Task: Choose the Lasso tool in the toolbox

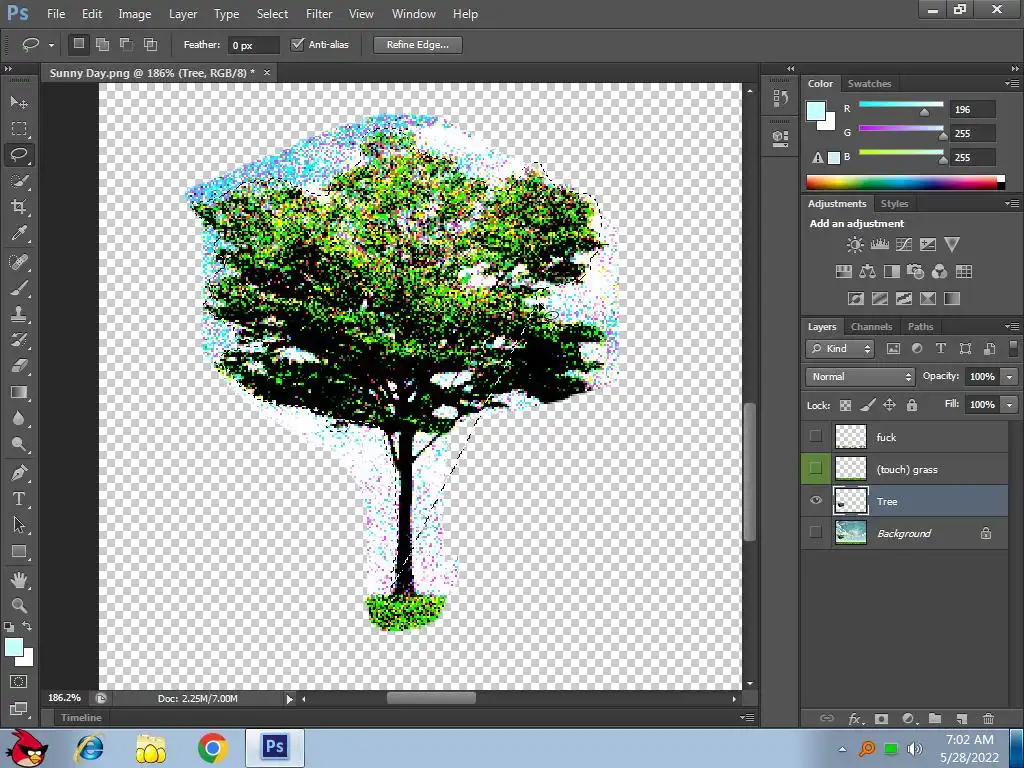Action: pyautogui.click(x=19, y=155)
